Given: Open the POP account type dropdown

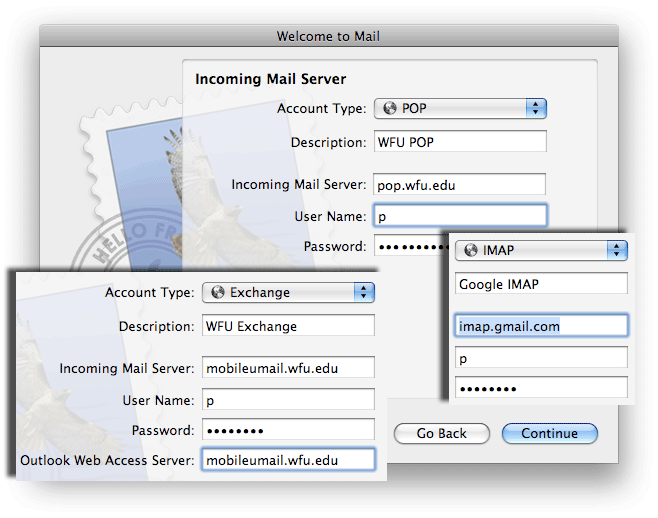Looking at the screenshot, I should pyautogui.click(x=460, y=108).
